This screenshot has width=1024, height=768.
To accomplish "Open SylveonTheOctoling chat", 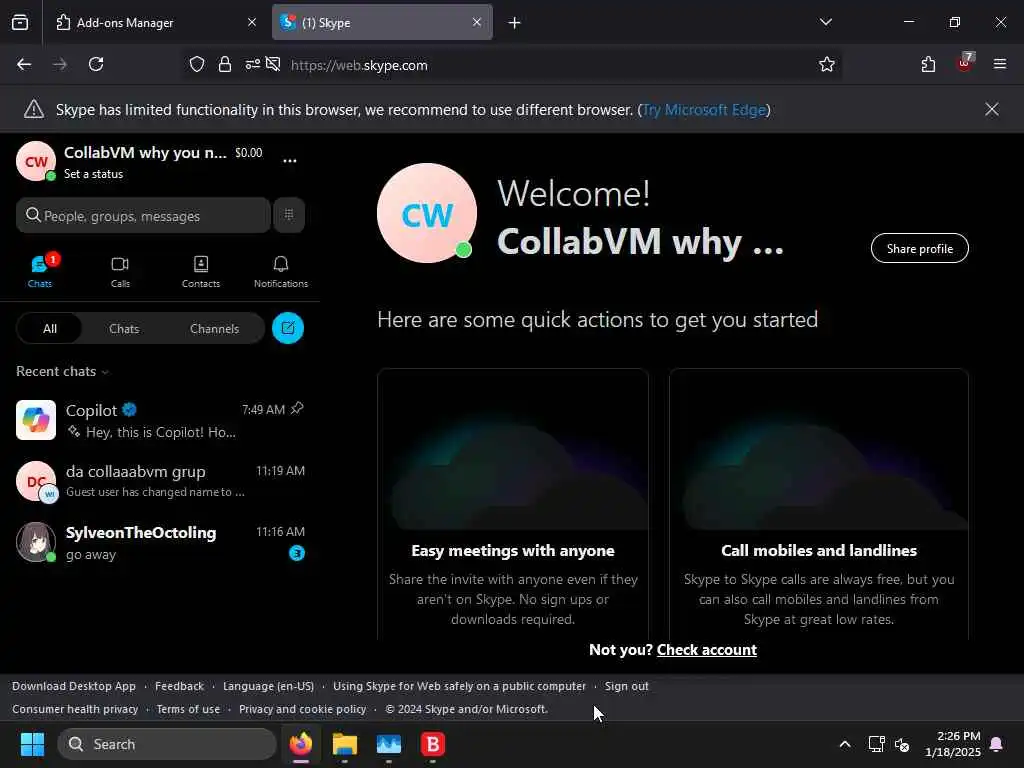I will (160, 542).
